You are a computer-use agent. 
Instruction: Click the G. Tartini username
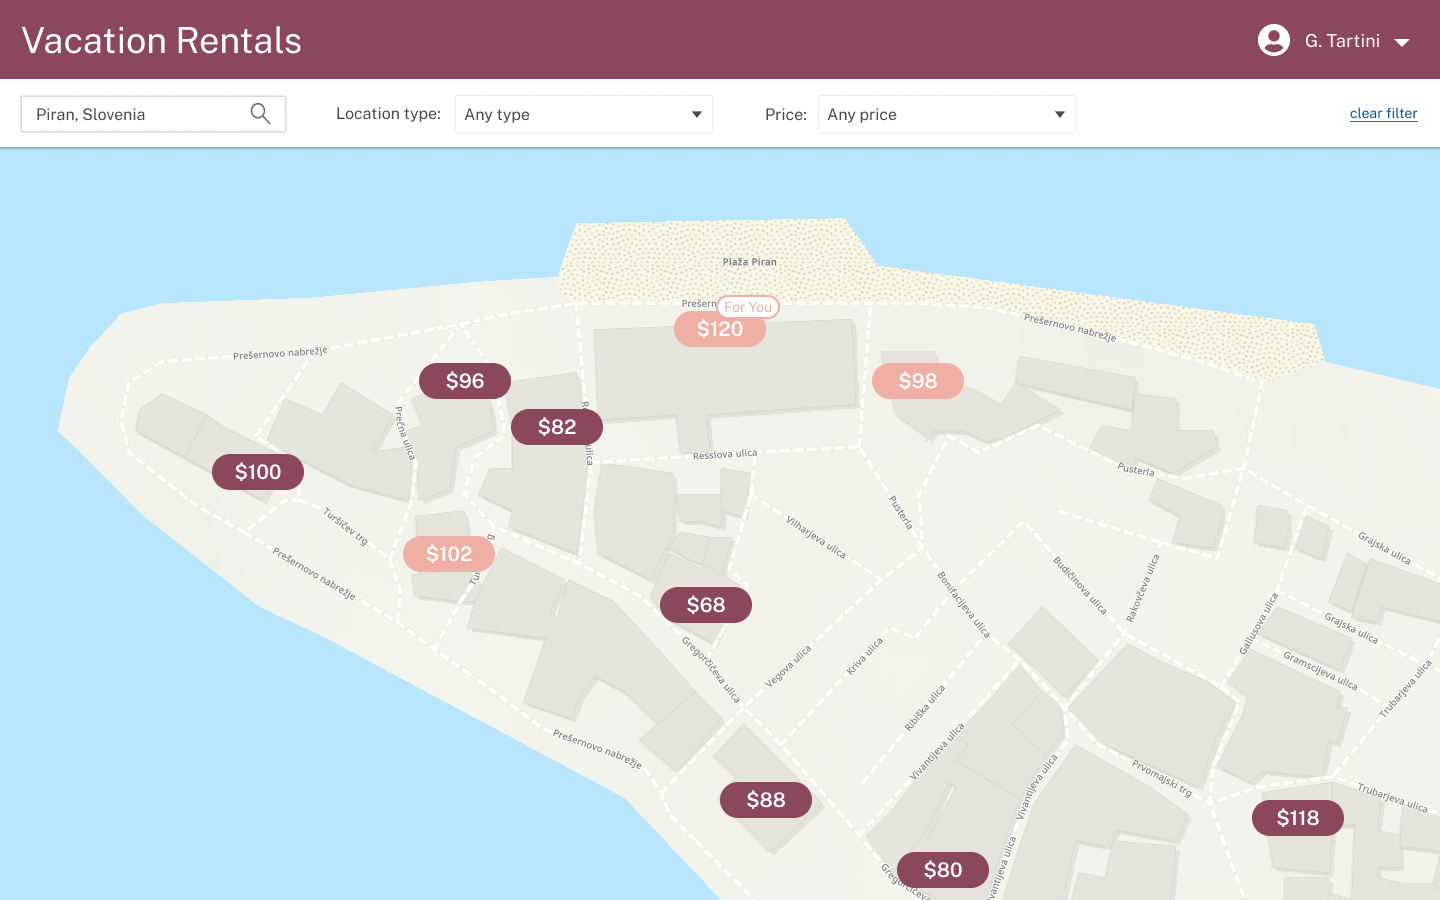tap(1342, 41)
